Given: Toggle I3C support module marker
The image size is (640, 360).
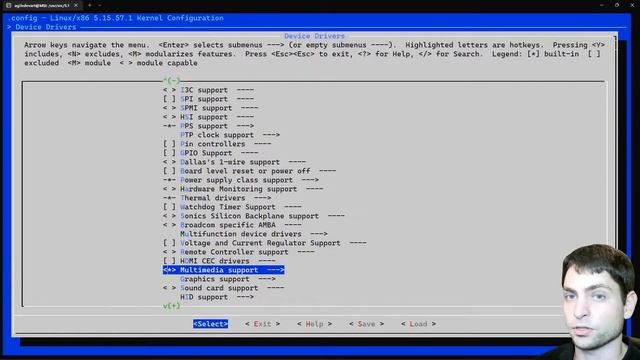Looking at the screenshot, I should click(x=169, y=90).
